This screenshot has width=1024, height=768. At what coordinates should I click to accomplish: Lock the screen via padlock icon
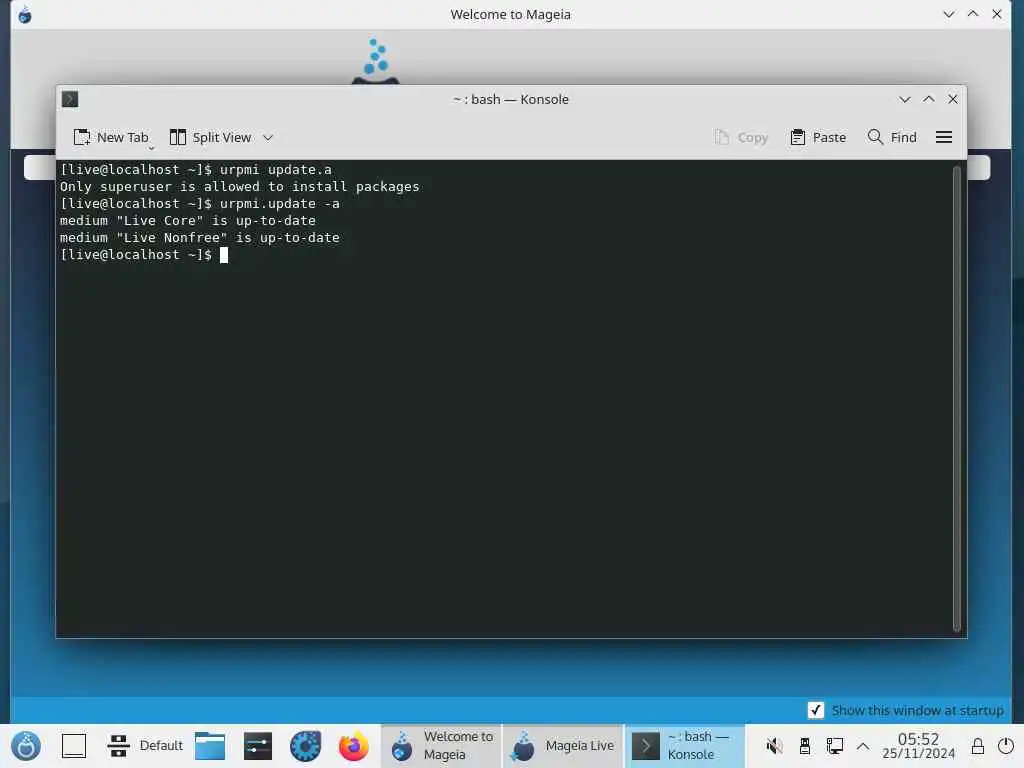[978, 746]
